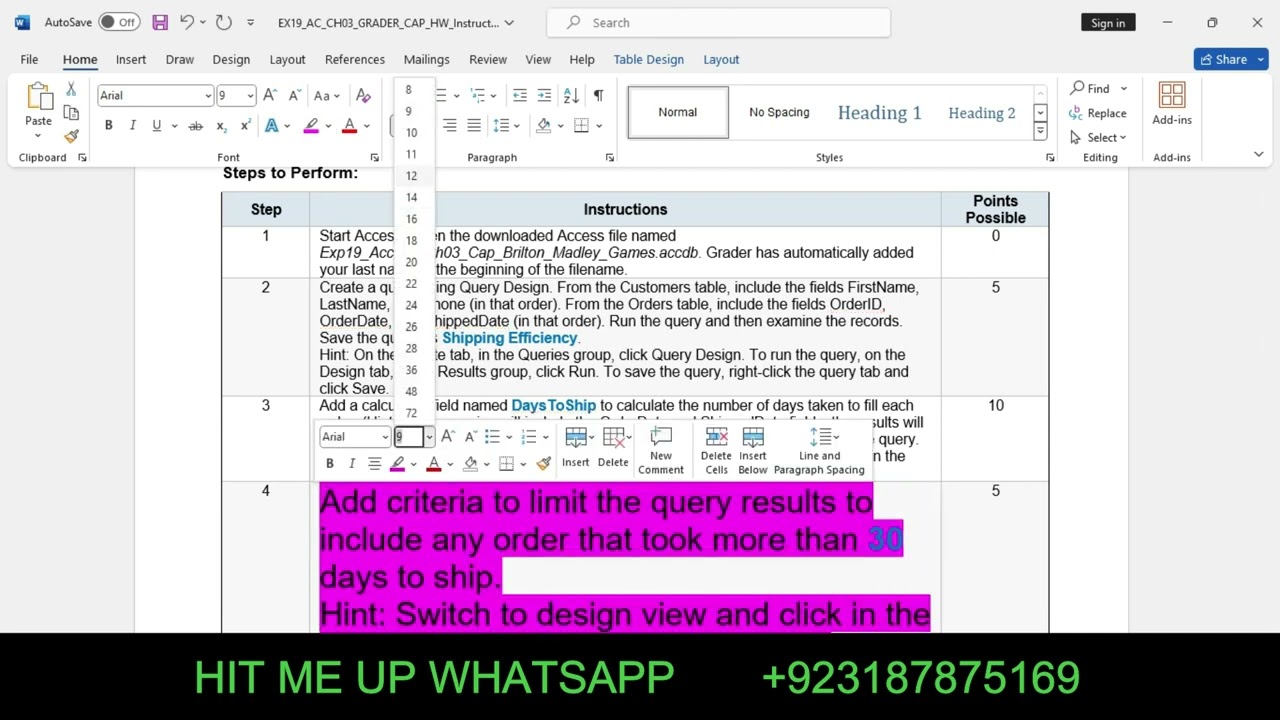Apply strikethrough in the ribbon
This screenshot has width=1280, height=720.
(195, 126)
